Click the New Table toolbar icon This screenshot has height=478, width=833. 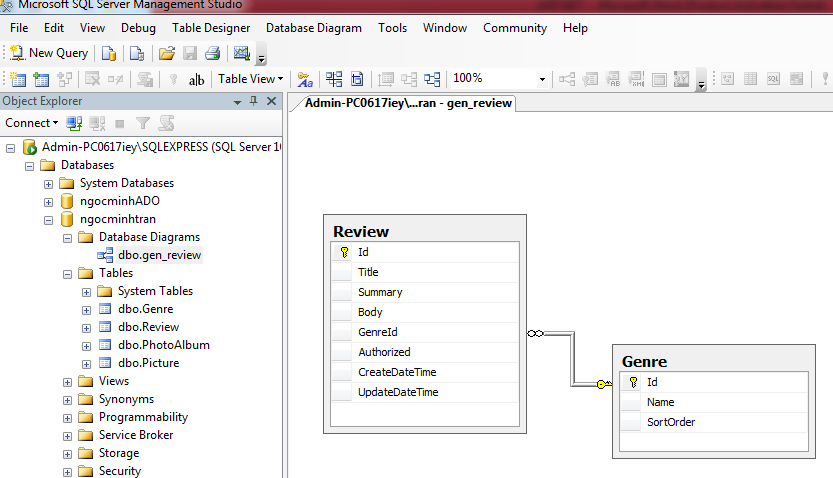[x=18, y=79]
